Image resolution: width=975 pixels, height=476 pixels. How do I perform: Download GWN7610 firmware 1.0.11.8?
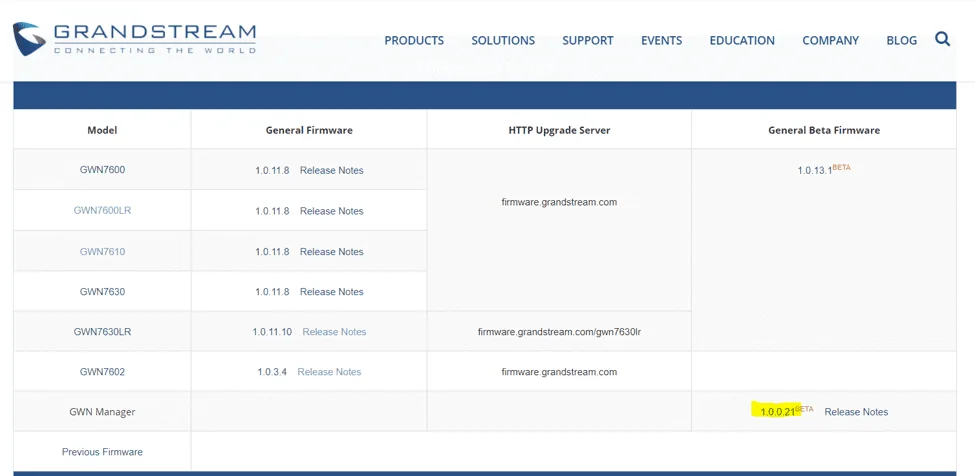click(x=272, y=252)
